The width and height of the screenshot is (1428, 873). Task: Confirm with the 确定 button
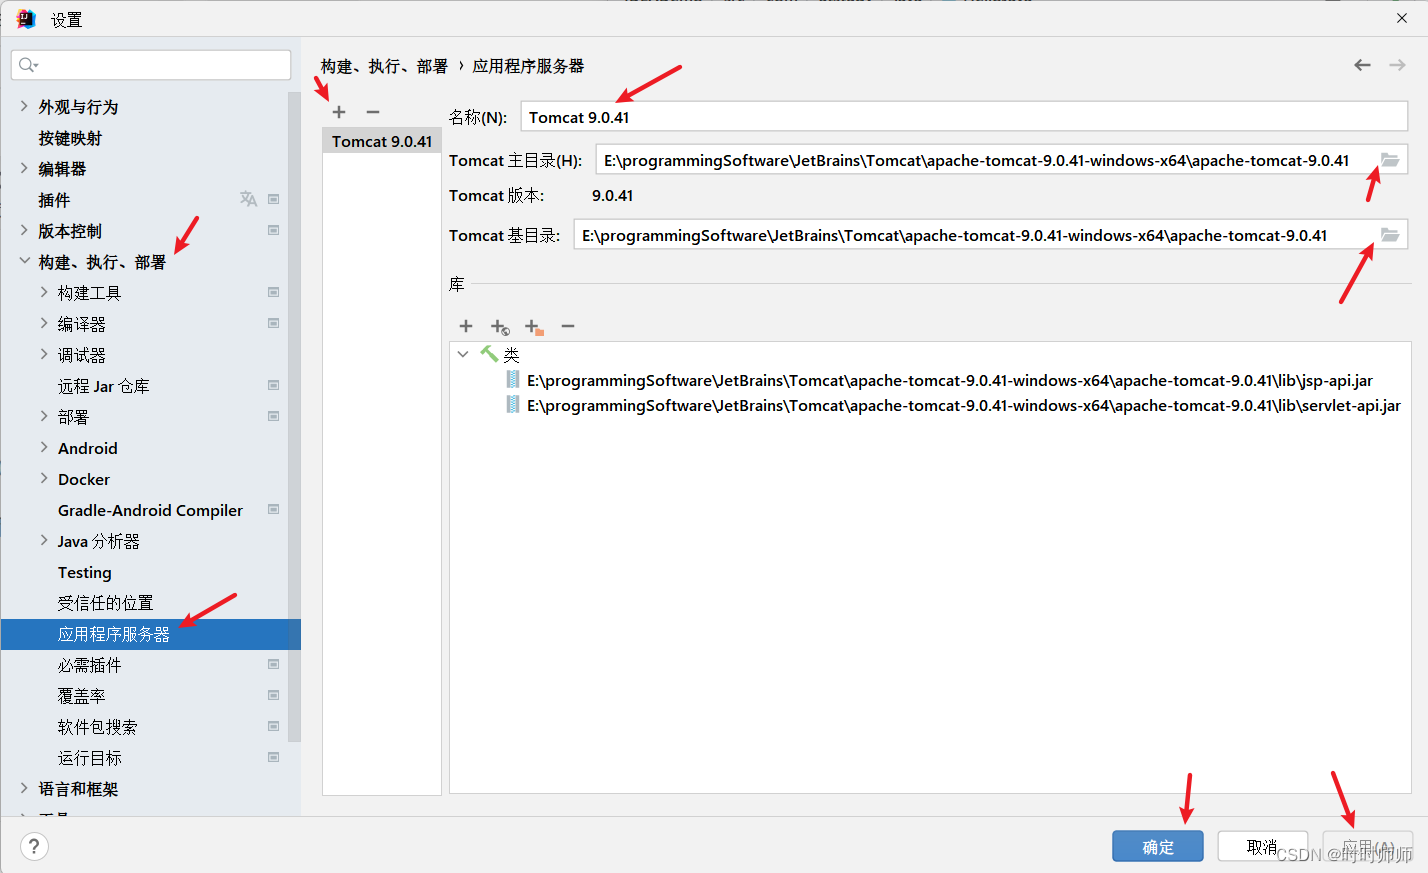(x=1158, y=847)
